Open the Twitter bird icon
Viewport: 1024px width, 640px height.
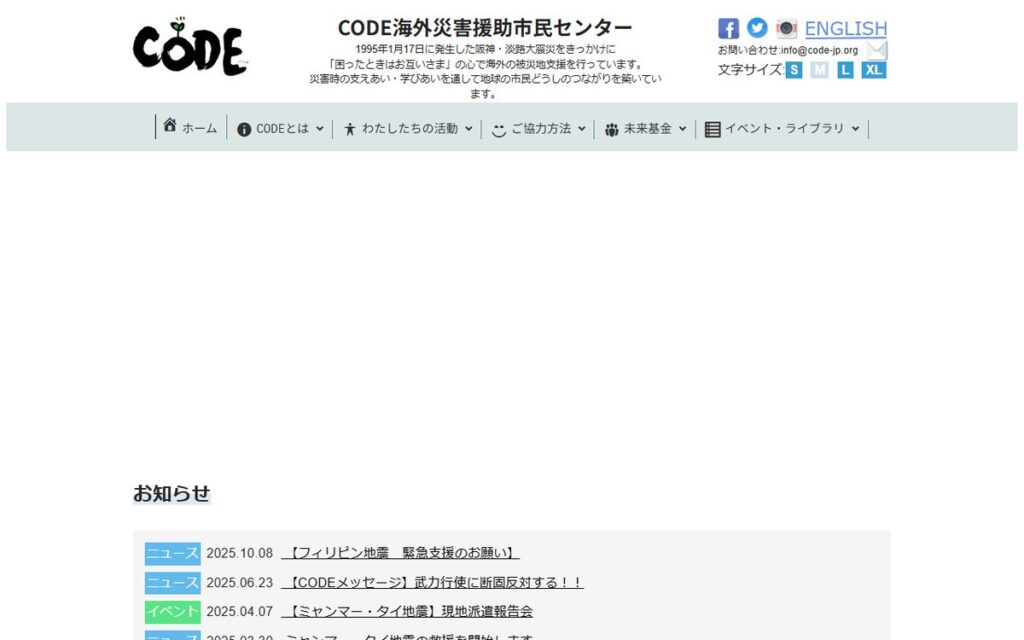[757, 27]
